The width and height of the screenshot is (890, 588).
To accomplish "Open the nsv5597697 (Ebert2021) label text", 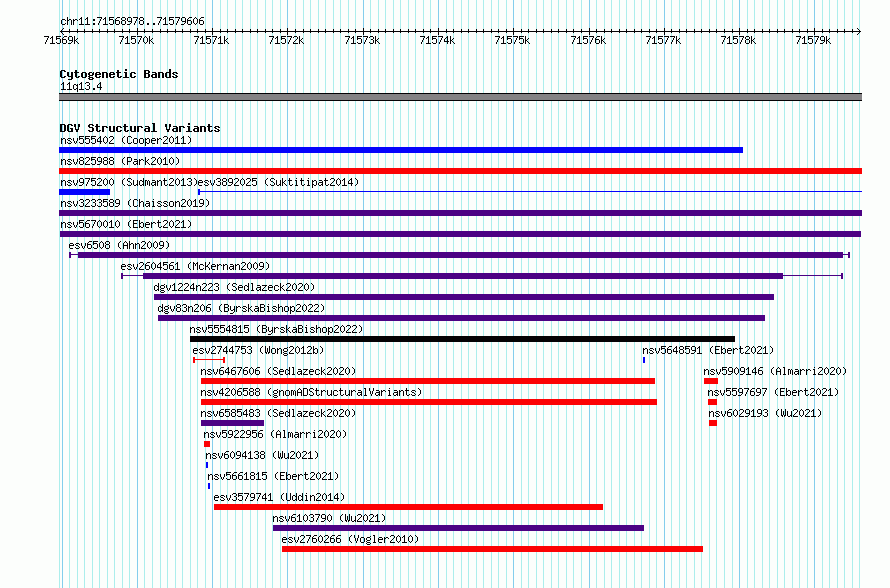I will (x=773, y=392).
